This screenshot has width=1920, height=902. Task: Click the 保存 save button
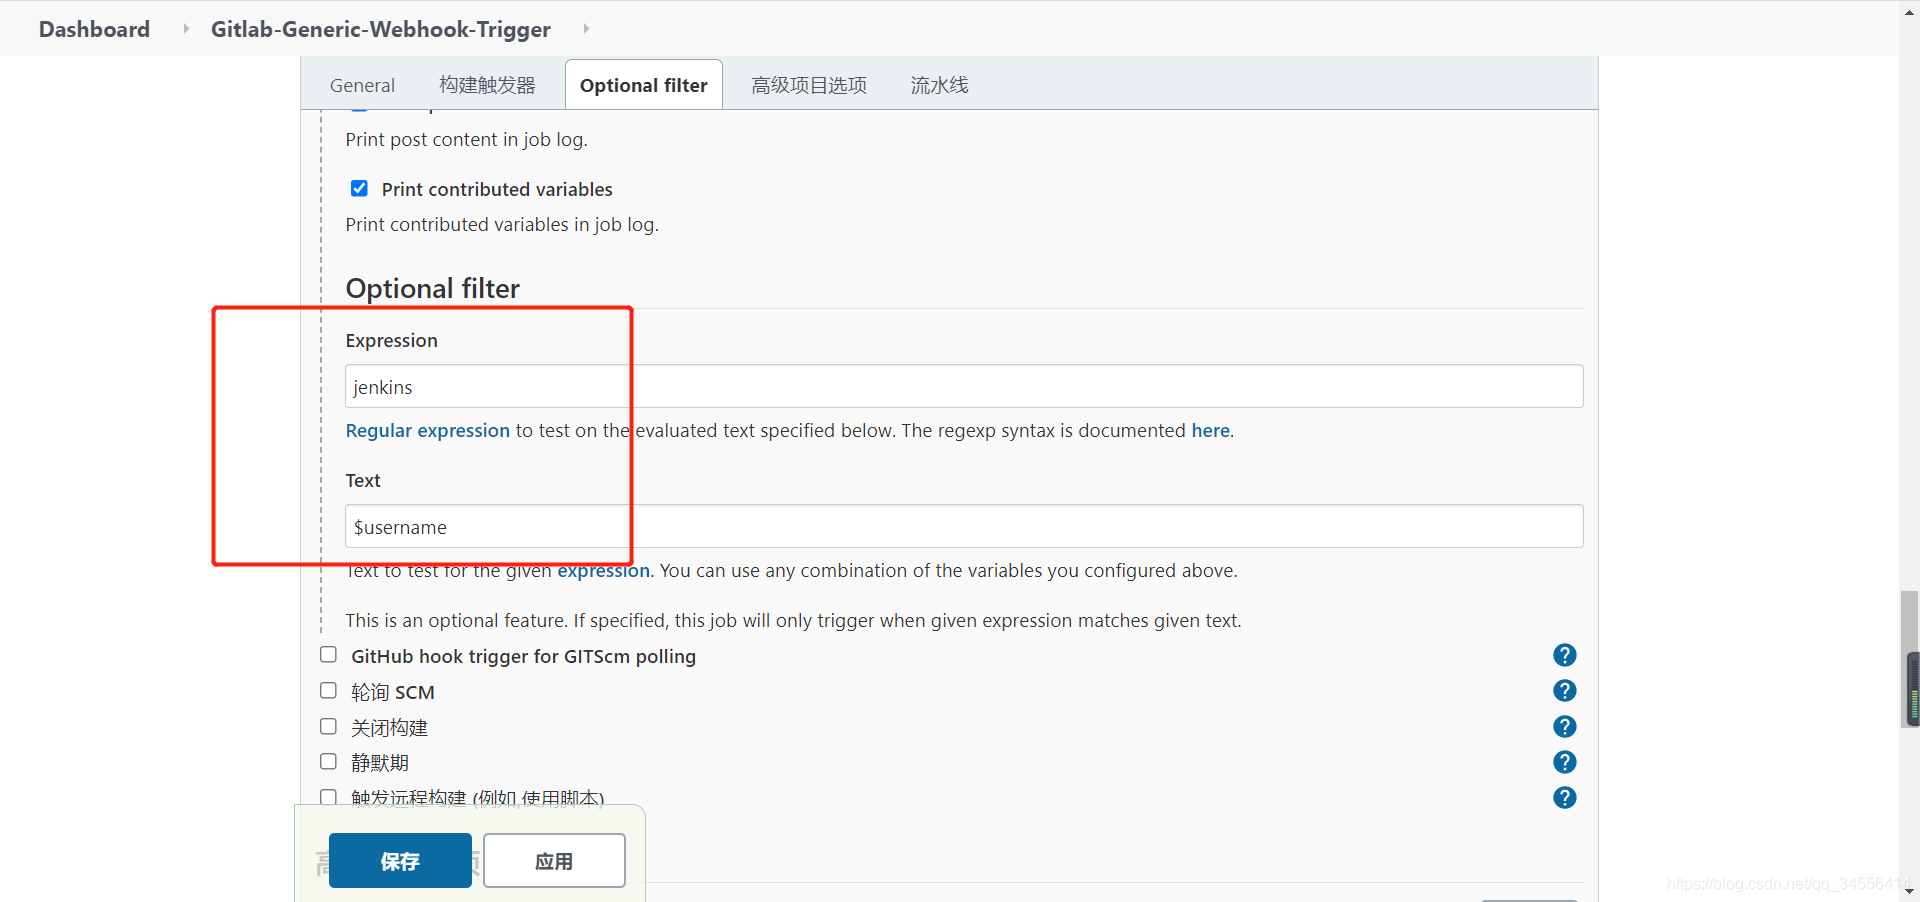(x=400, y=861)
